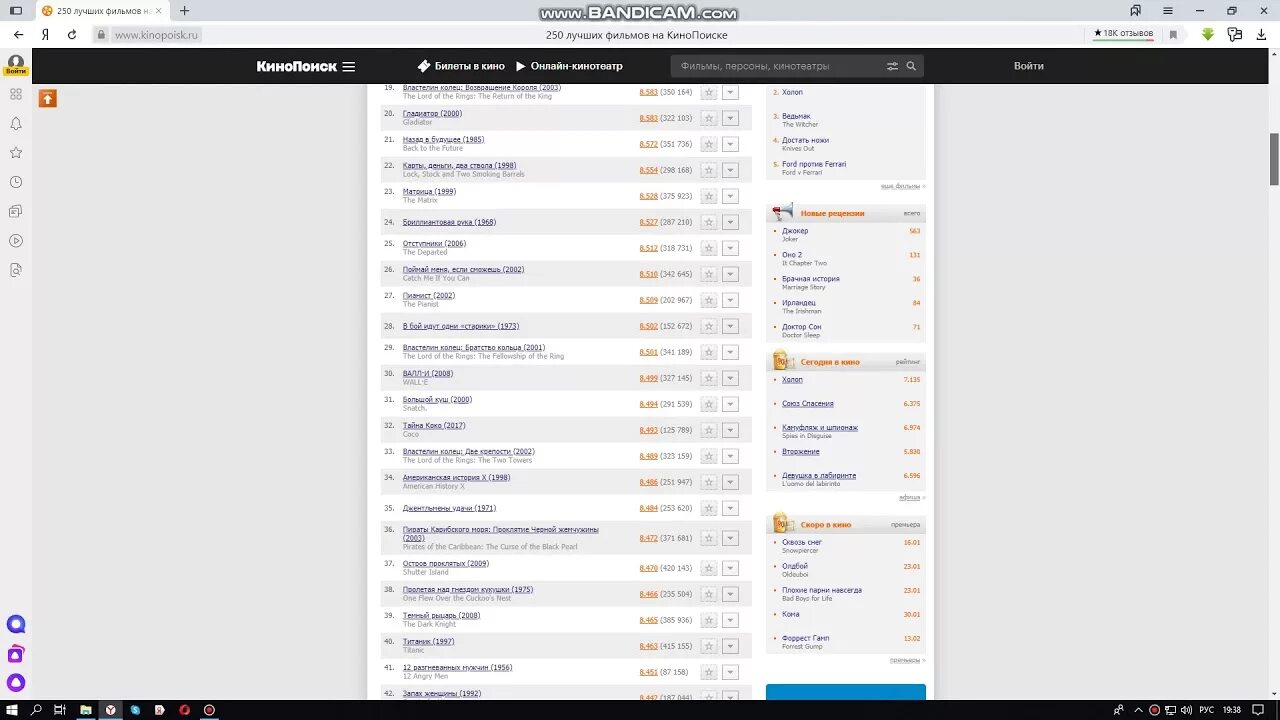Open Билеты в кино section
Image resolution: width=1280 pixels, height=720 pixels.
[x=461, y=66]
